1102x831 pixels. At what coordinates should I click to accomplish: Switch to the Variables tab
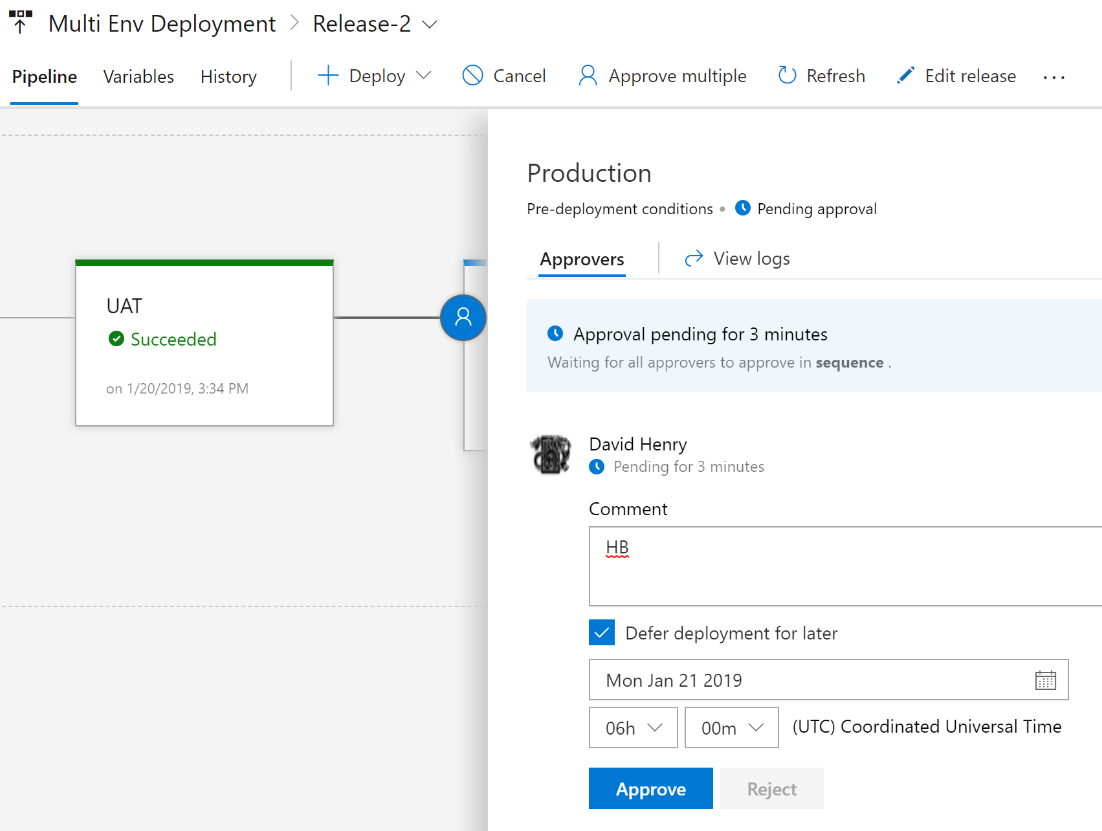point(138,77)
